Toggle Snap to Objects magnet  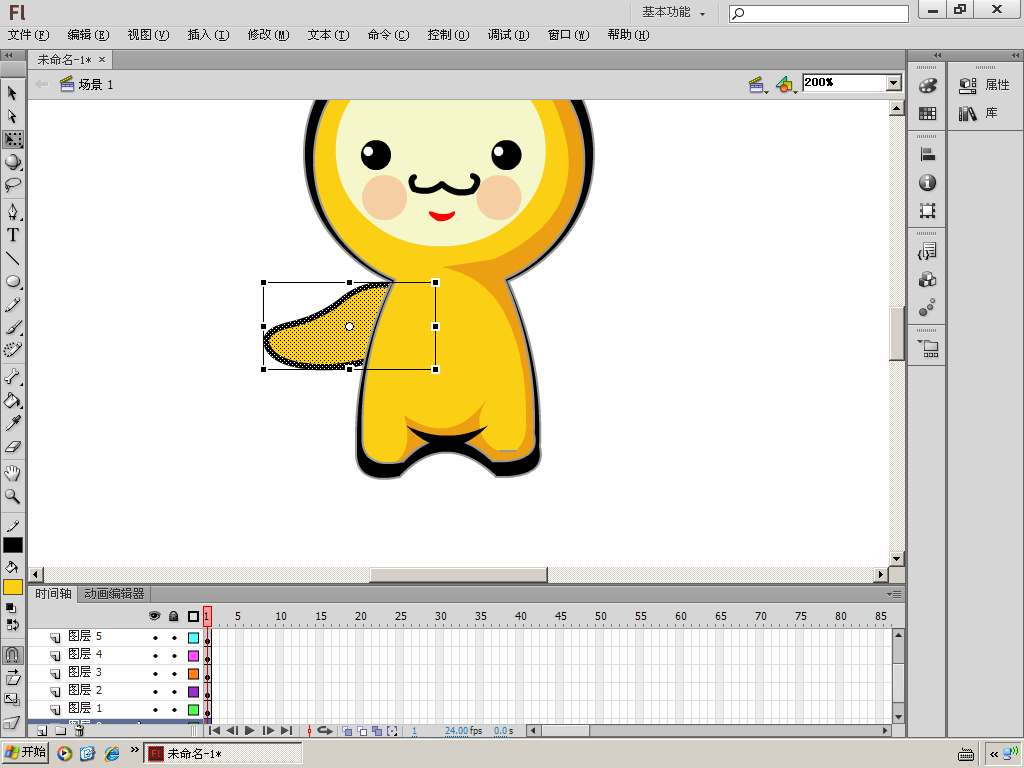click(x=12, y=655)
